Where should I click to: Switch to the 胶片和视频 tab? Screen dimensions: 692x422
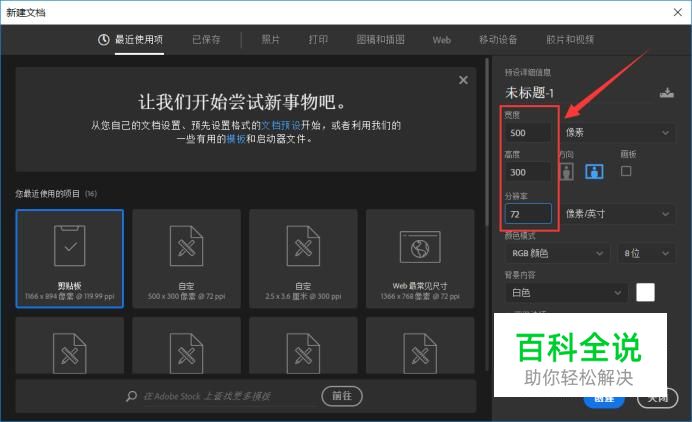(x=570, y=40)
